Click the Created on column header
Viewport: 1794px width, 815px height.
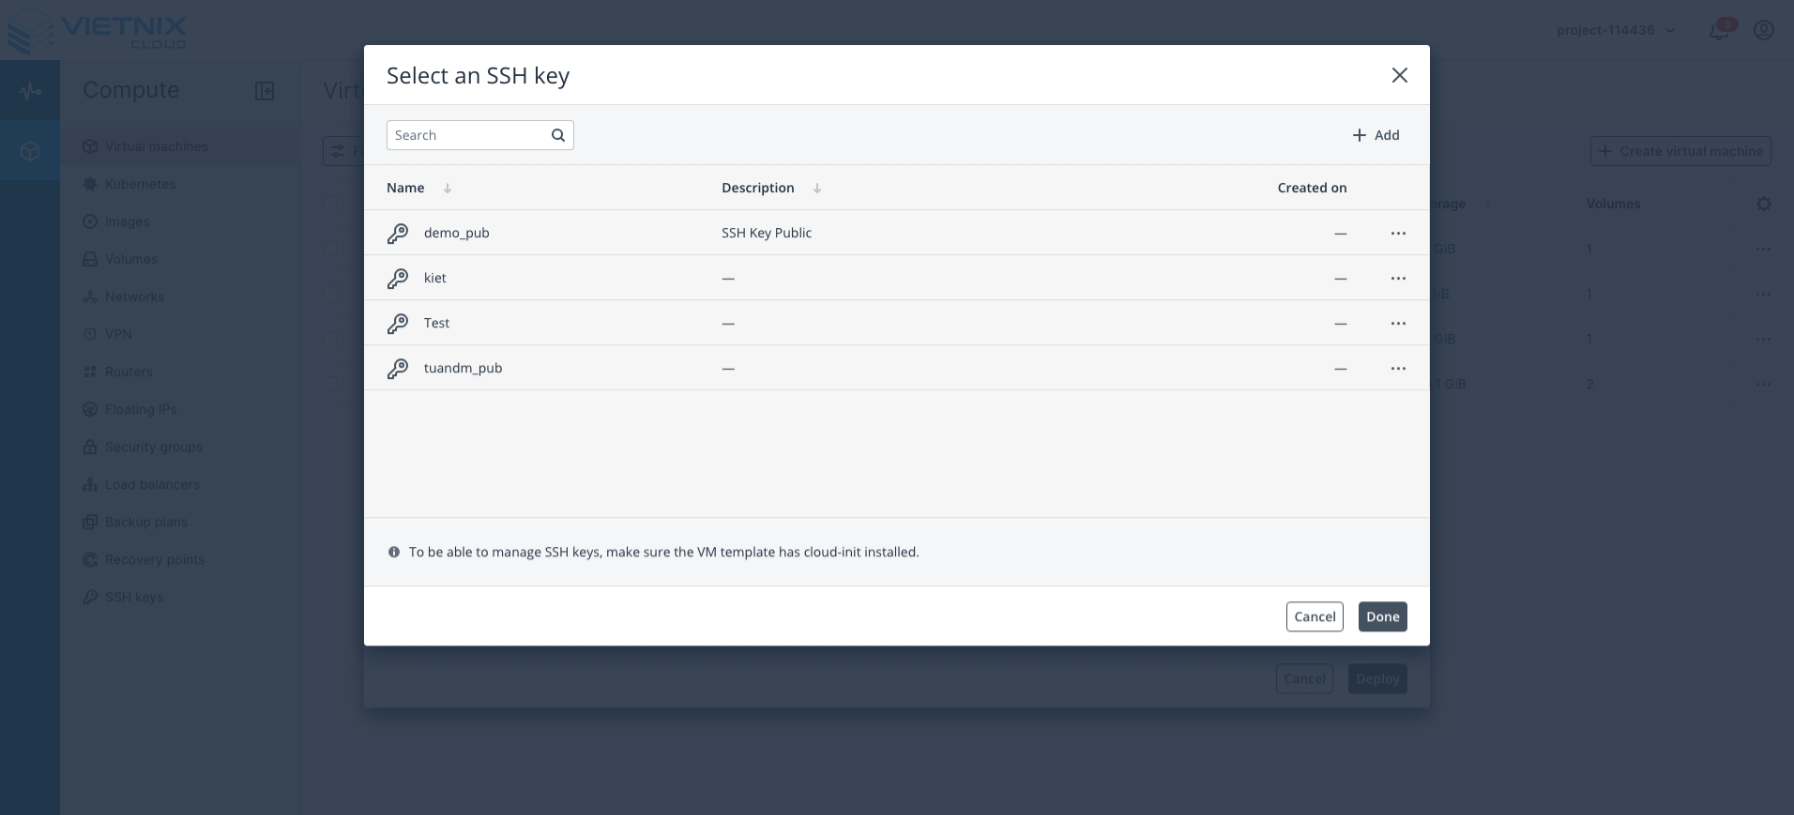1312,188
